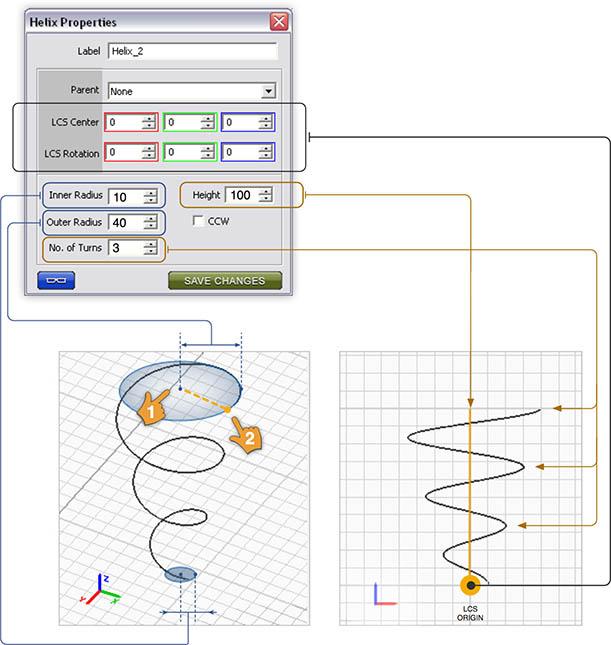Click the LCS Center Y spinner arrows
This screenshot has height=645, width=611.
[207, 122]
